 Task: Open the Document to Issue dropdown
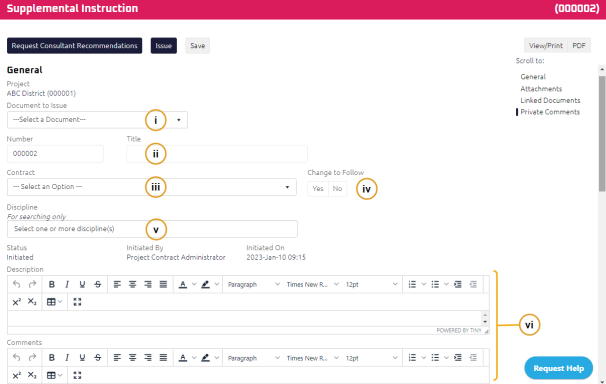coord(97,120)
